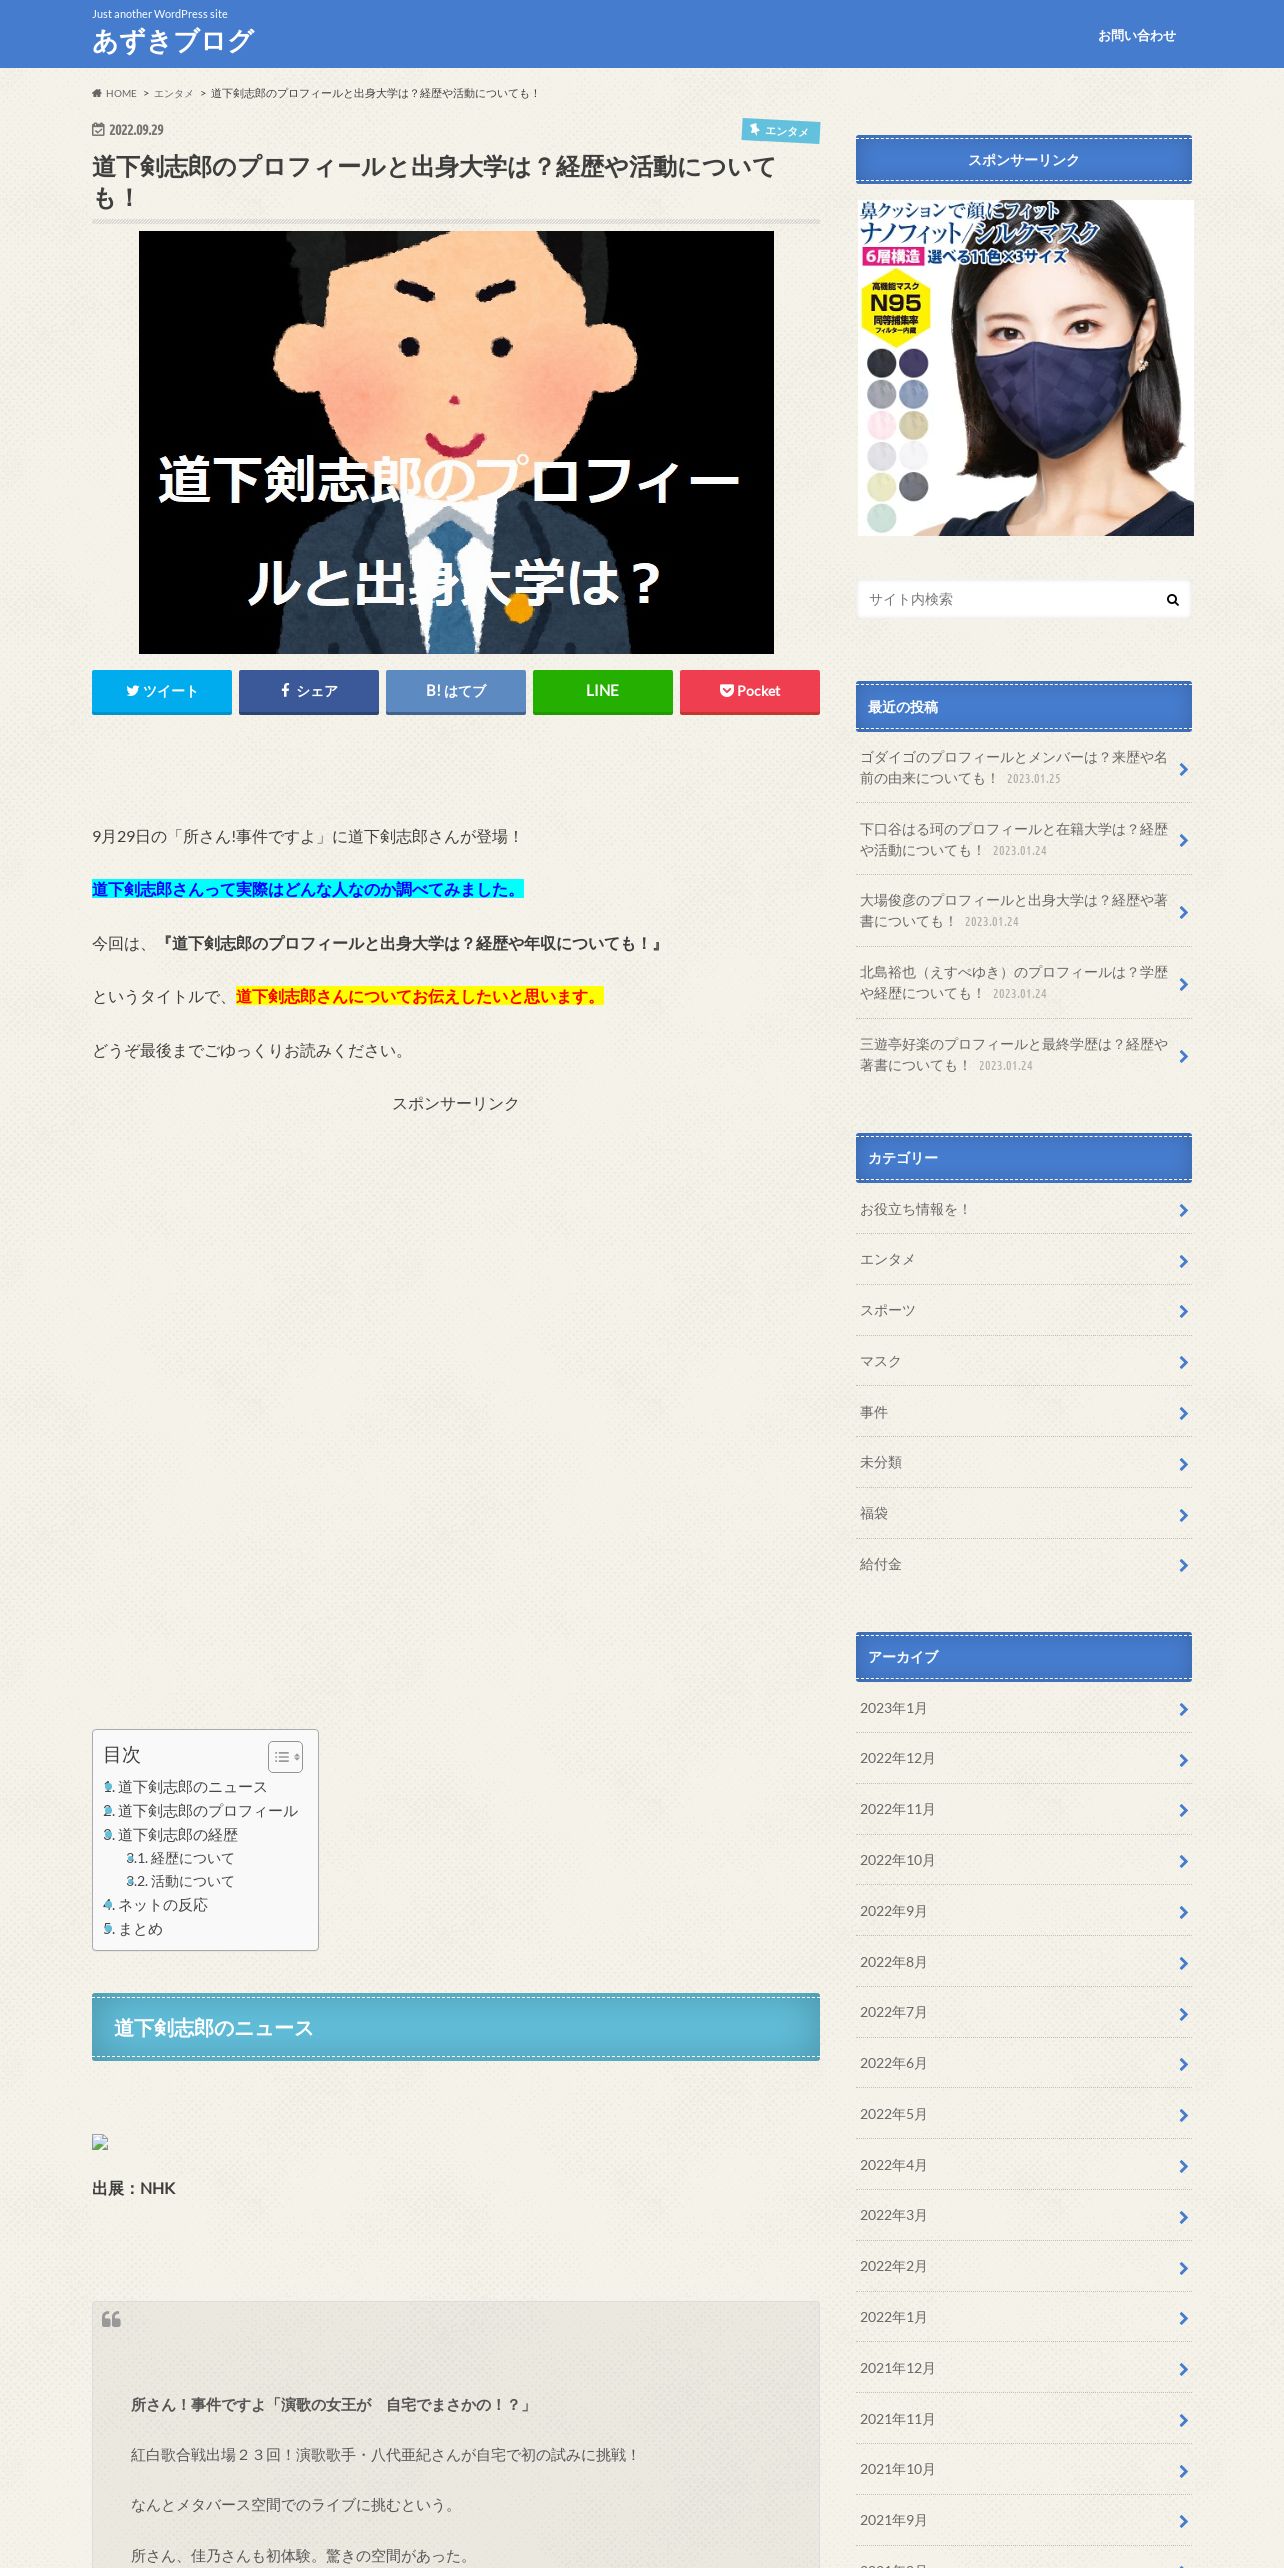The height and width of the screenshot is (2568, 1284).
Task: Click the chevron beside the ゴダイゴ post
Action: tap(1183, 769)
